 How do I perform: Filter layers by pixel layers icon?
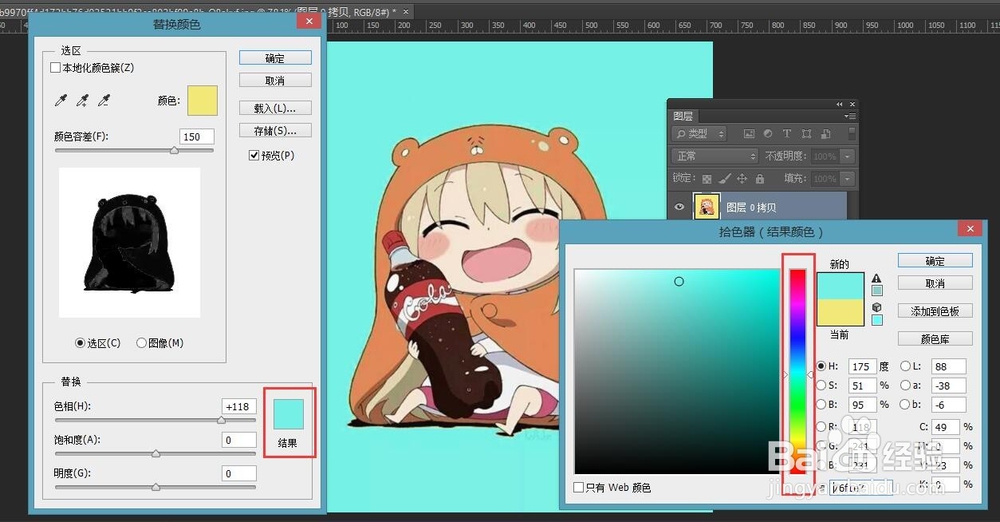click(749, 133)
